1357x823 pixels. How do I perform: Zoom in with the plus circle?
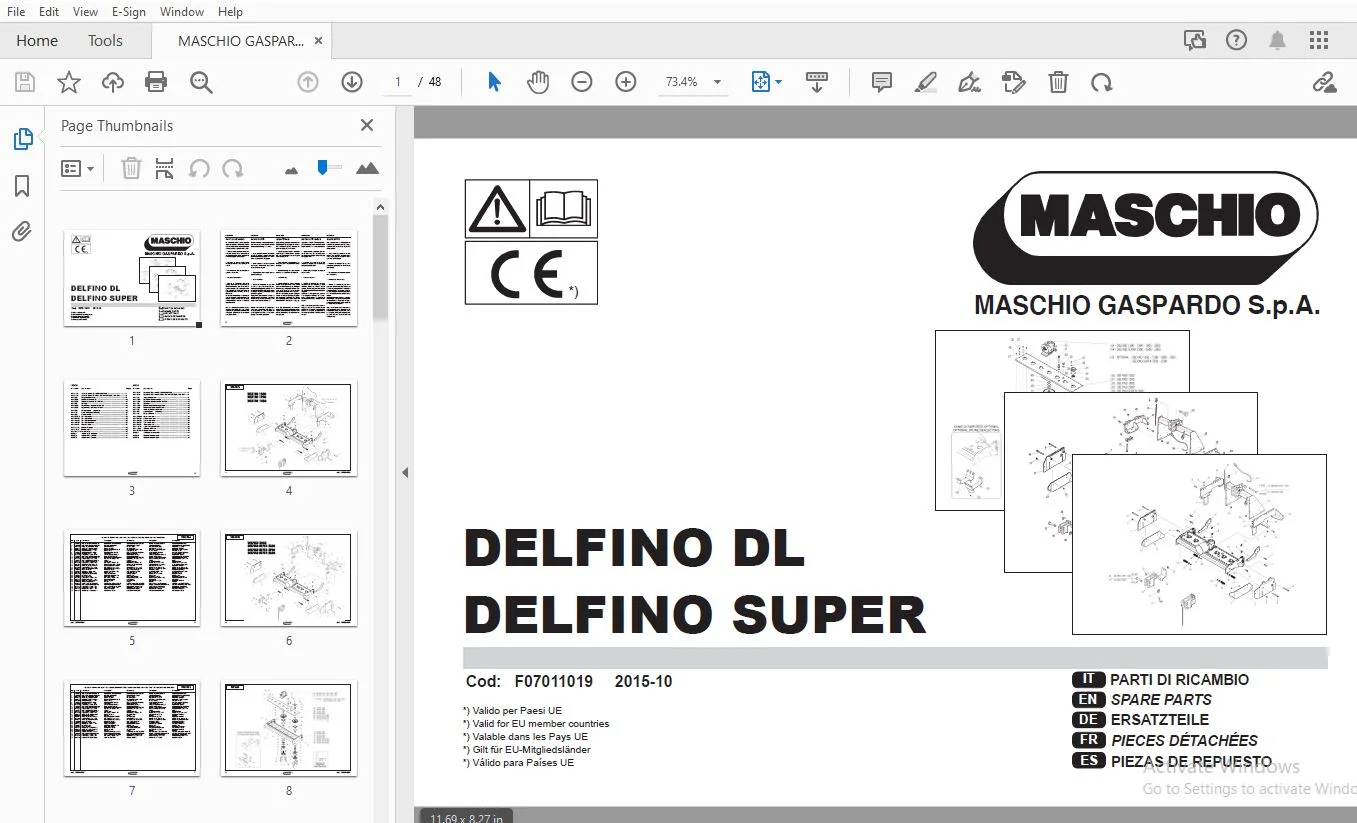pyautogui.click(x=626, y=82)
